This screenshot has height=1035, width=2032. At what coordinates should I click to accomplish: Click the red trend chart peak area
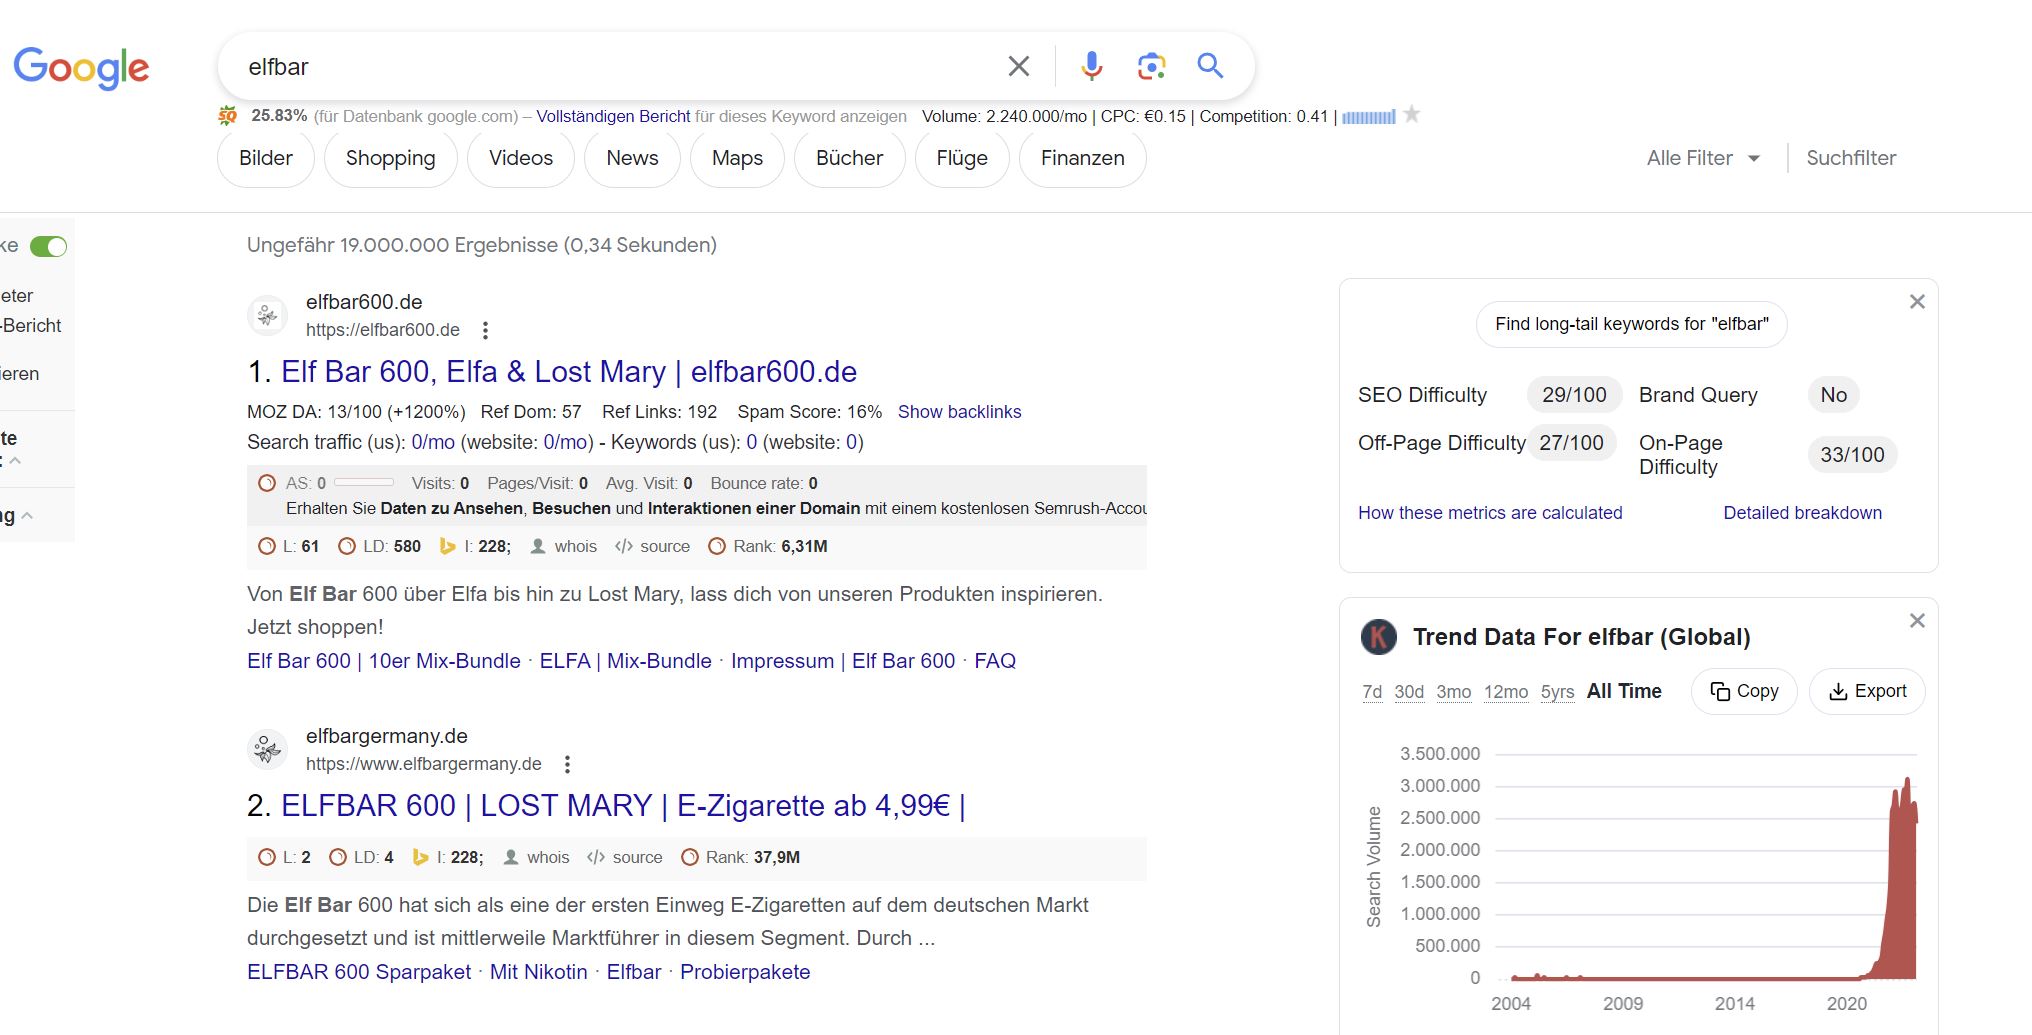(x=1904, y=880)
